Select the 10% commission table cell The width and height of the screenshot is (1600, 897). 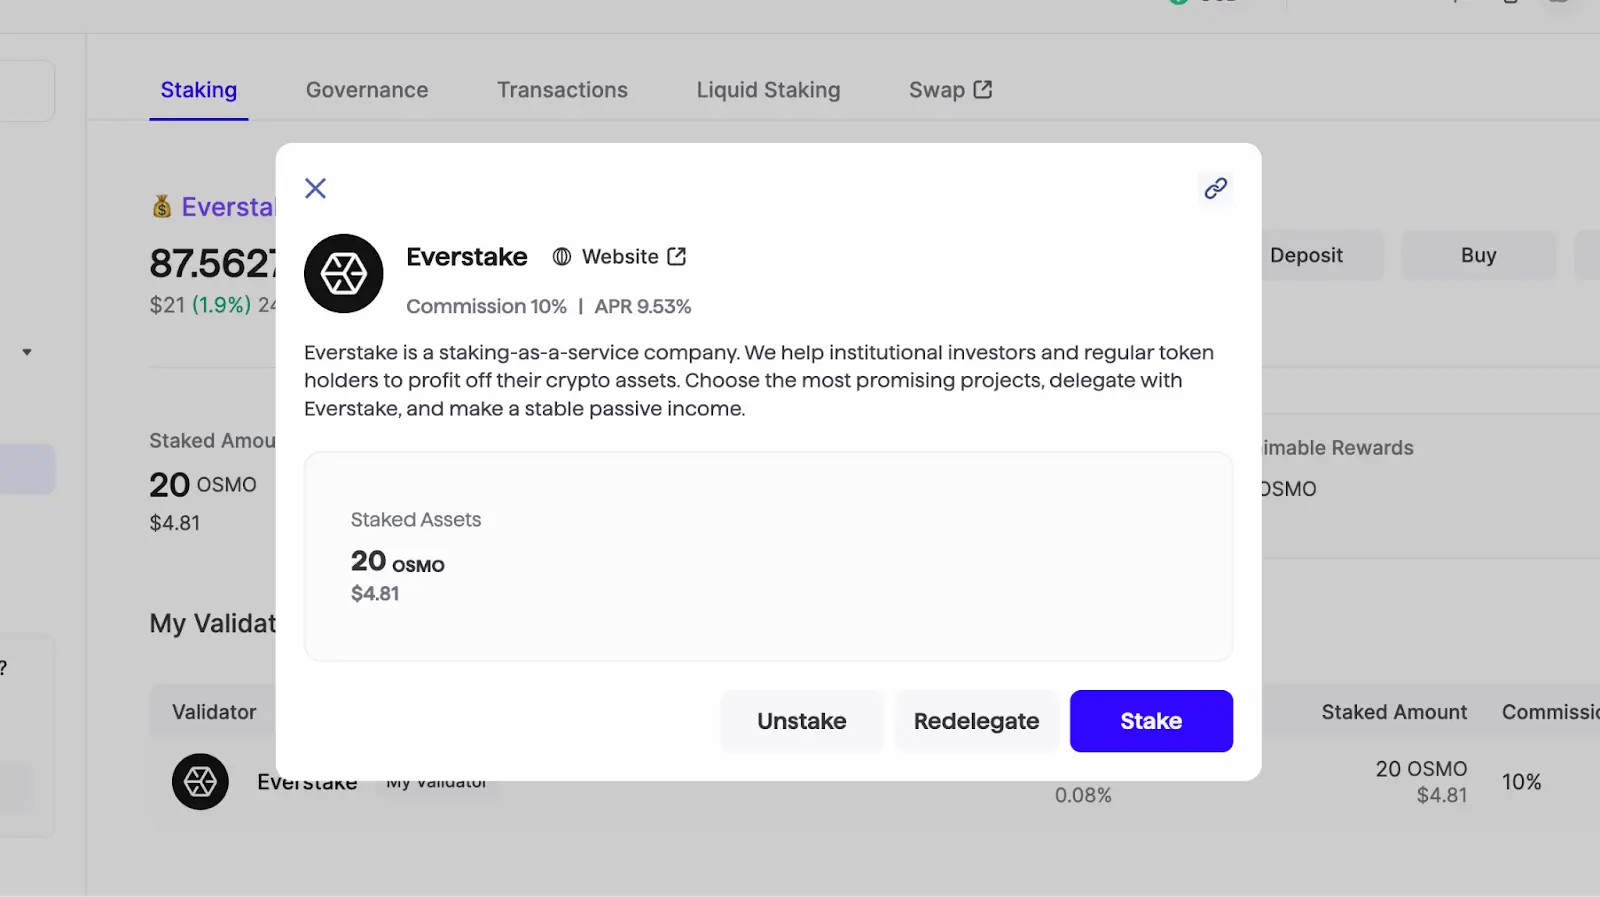coord(1521,782)
